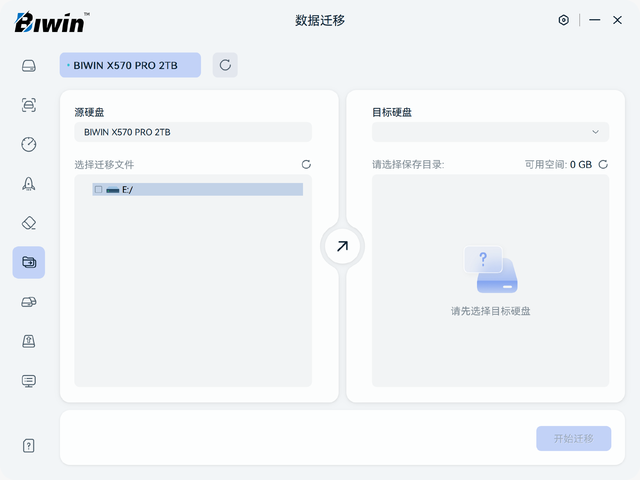Screen dimensions: 640x480
Task: Refresh the 可用空间 available space
Action: [x=603, y=164]
